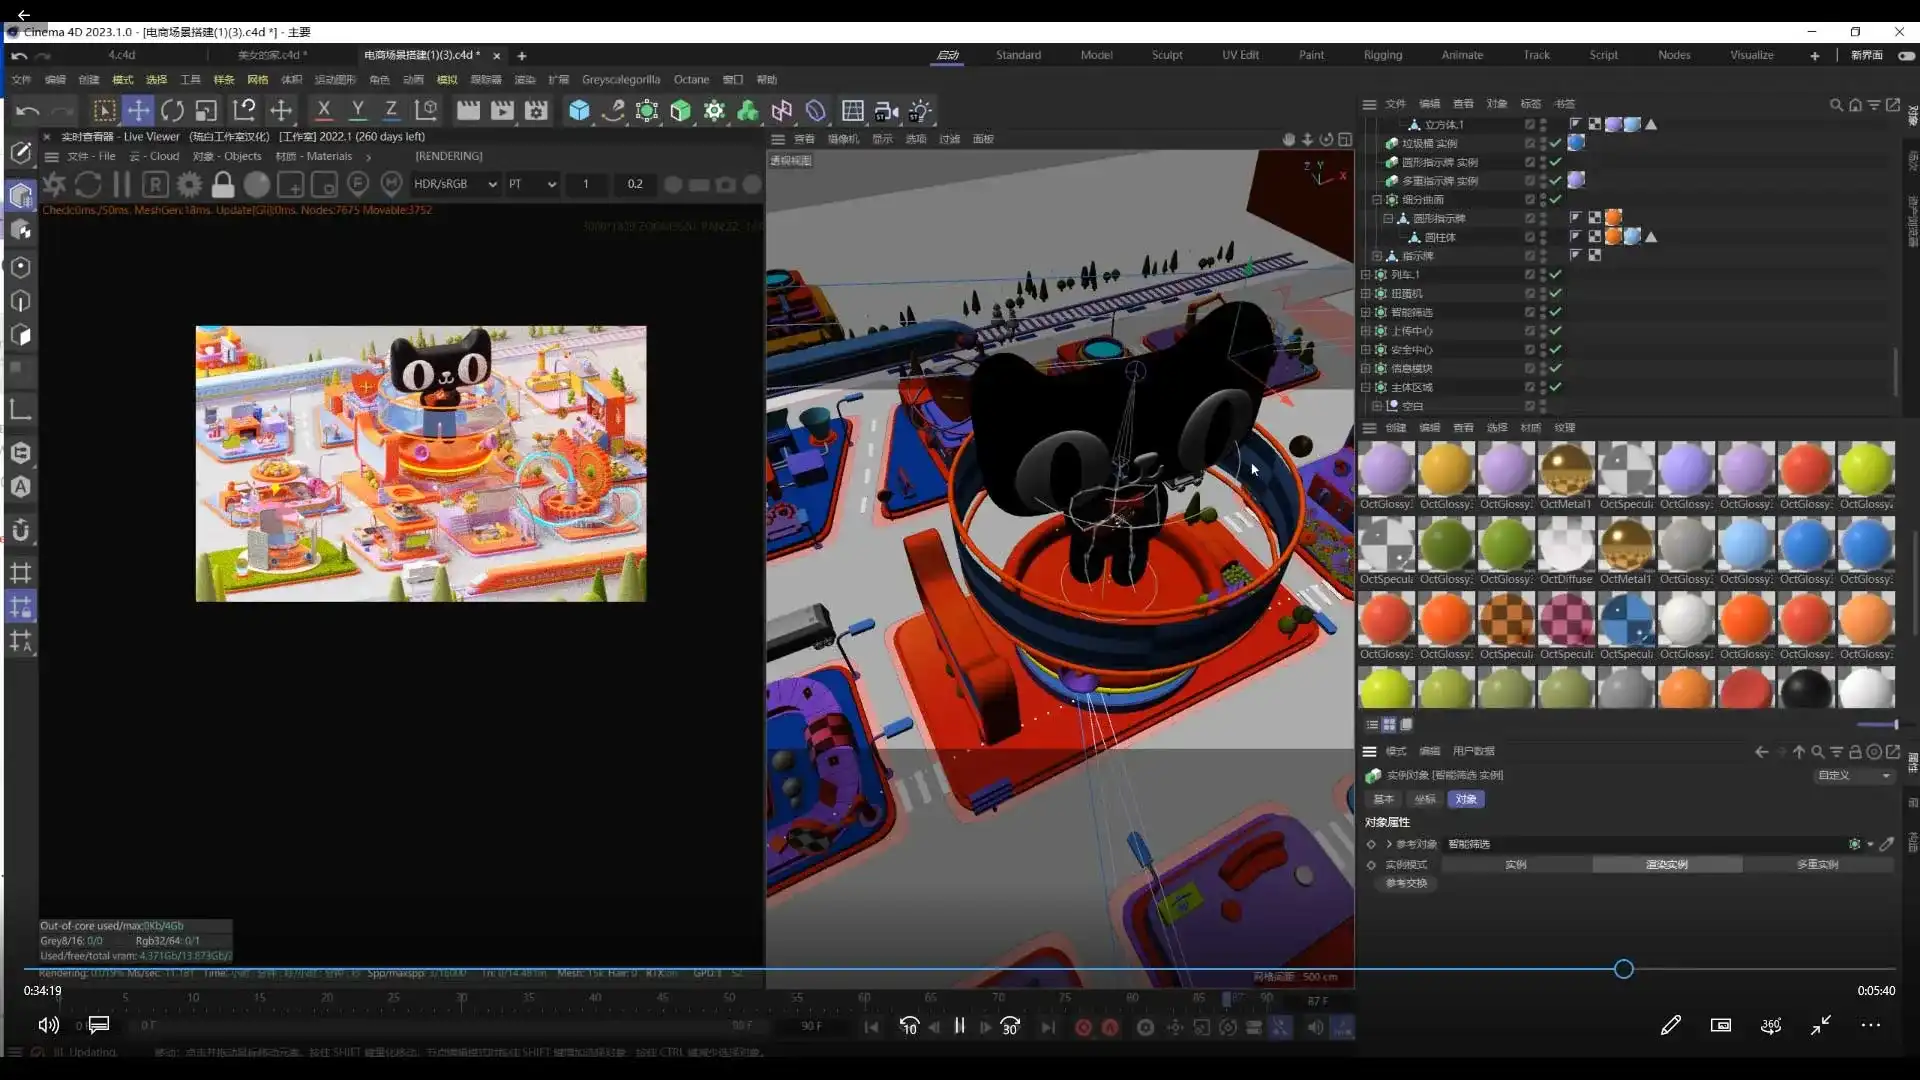This screenshot has width=1920, height=1080.
Task: Open the HDR/sRGB dropdown
Action: click(456, 184)
